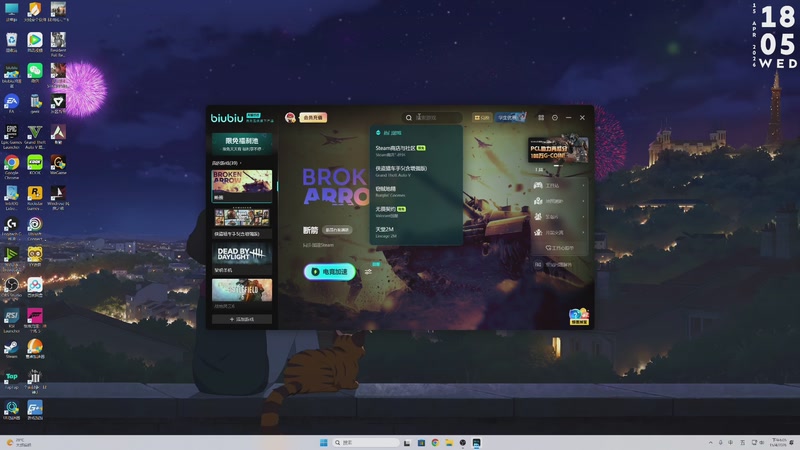
Task: Click the magnifier search icon
Action: [409, 118]
